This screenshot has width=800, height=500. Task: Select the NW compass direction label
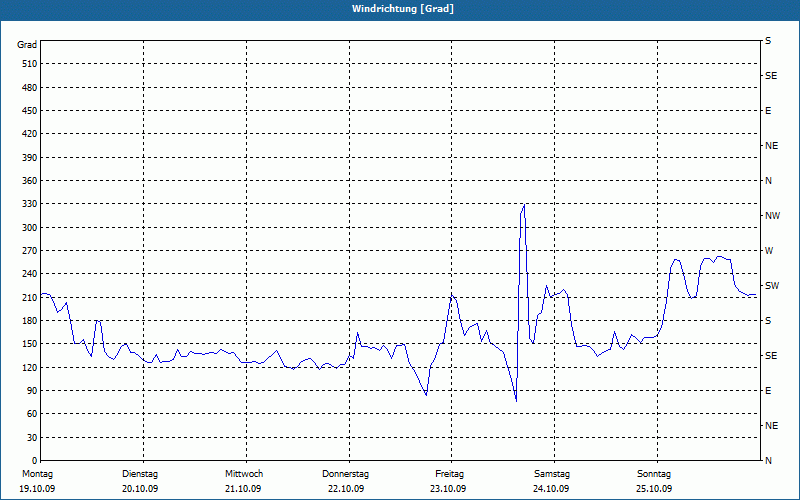coord(772,216)
